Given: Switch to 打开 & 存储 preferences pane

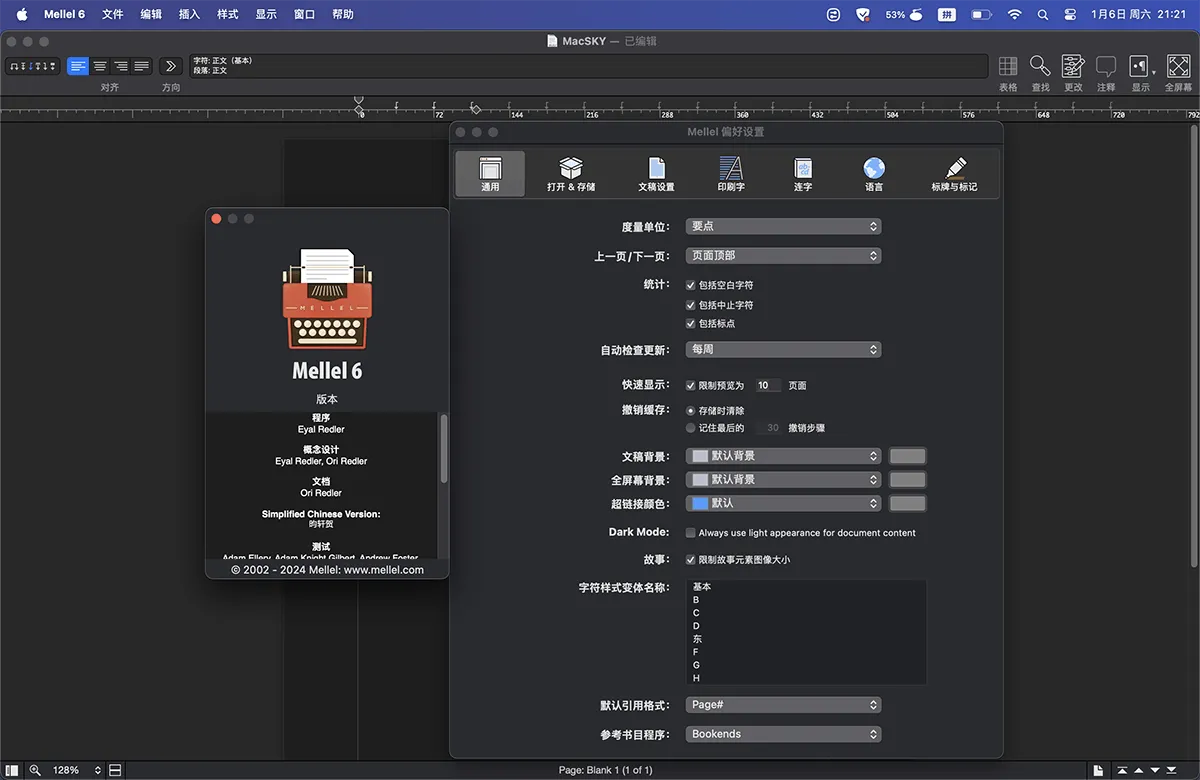Looking at the screenshot, I should [x=571, y=173].
